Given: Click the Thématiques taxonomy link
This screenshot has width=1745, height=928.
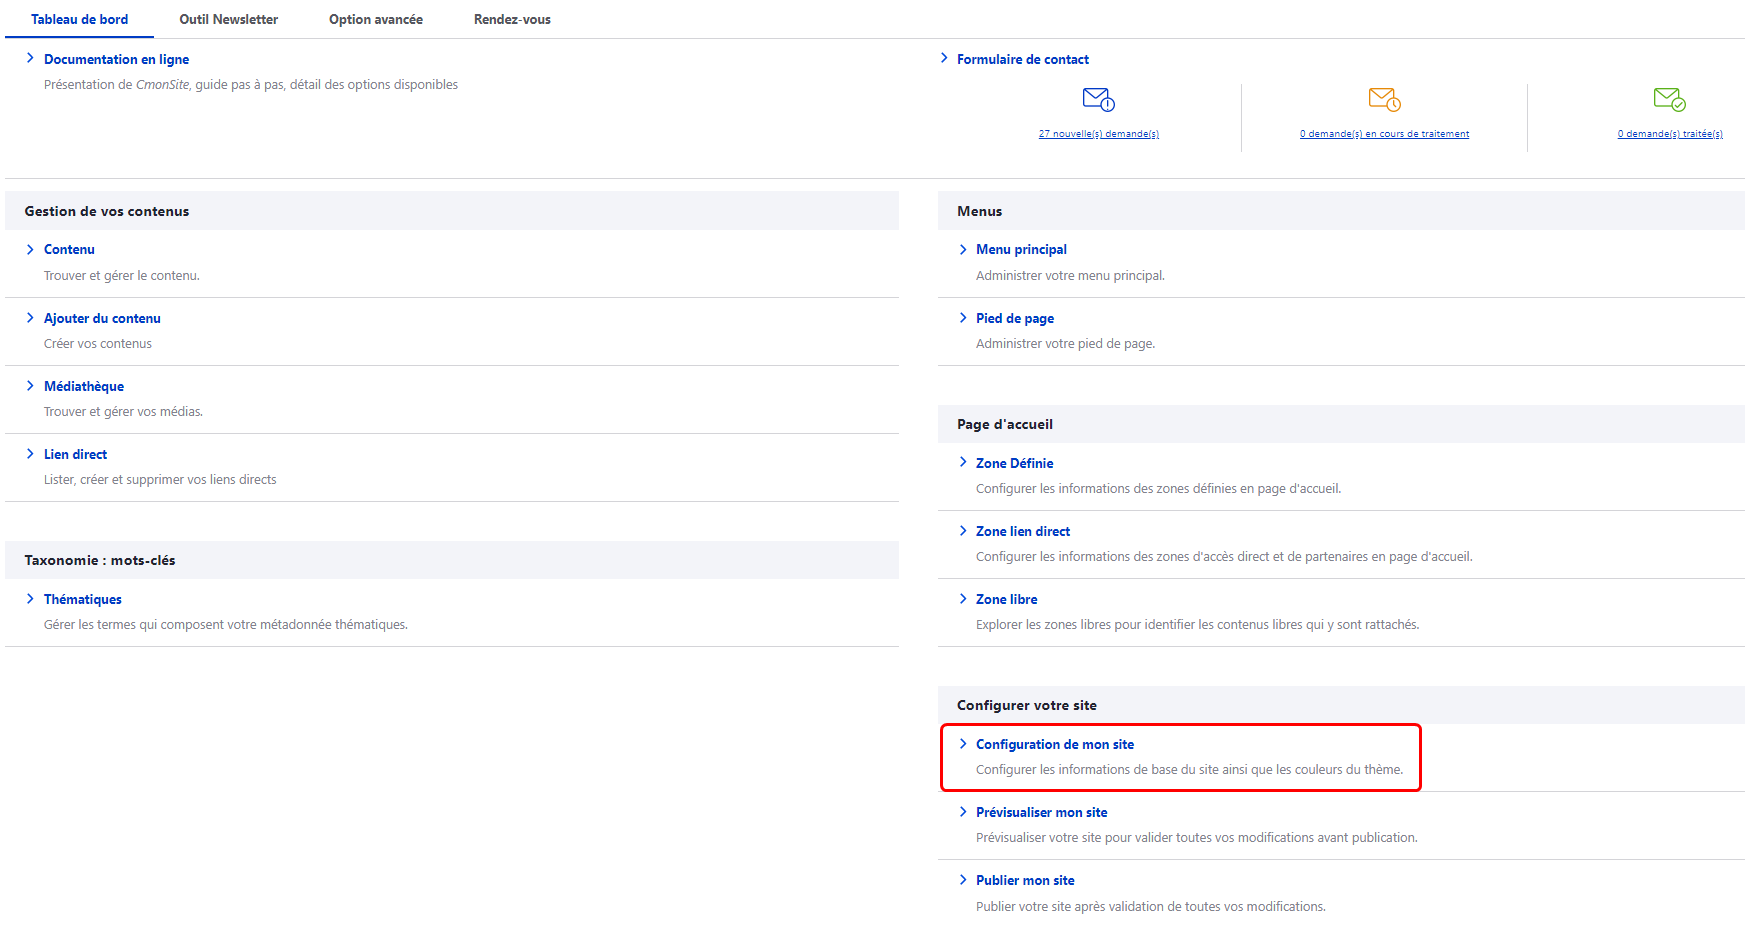Looking at the screenshot, I should pyautogui.click(x=83, y=599).
